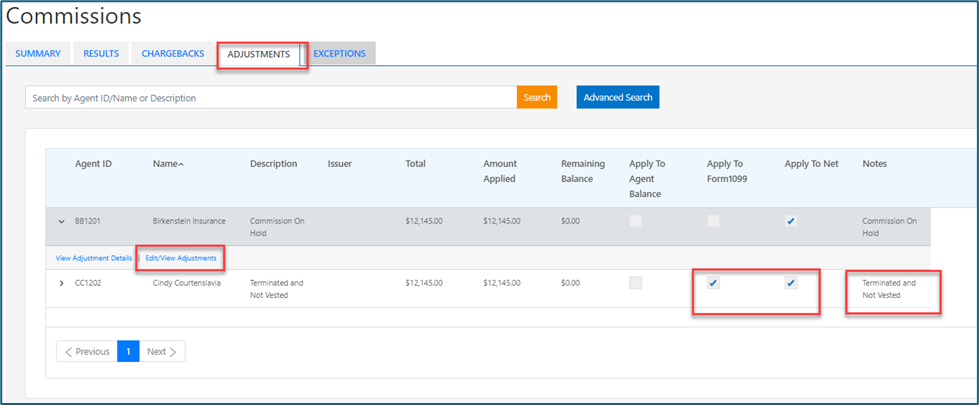Screen dimensions: 979x405
Task: Sort by Name column header
Action: (167, 164)
